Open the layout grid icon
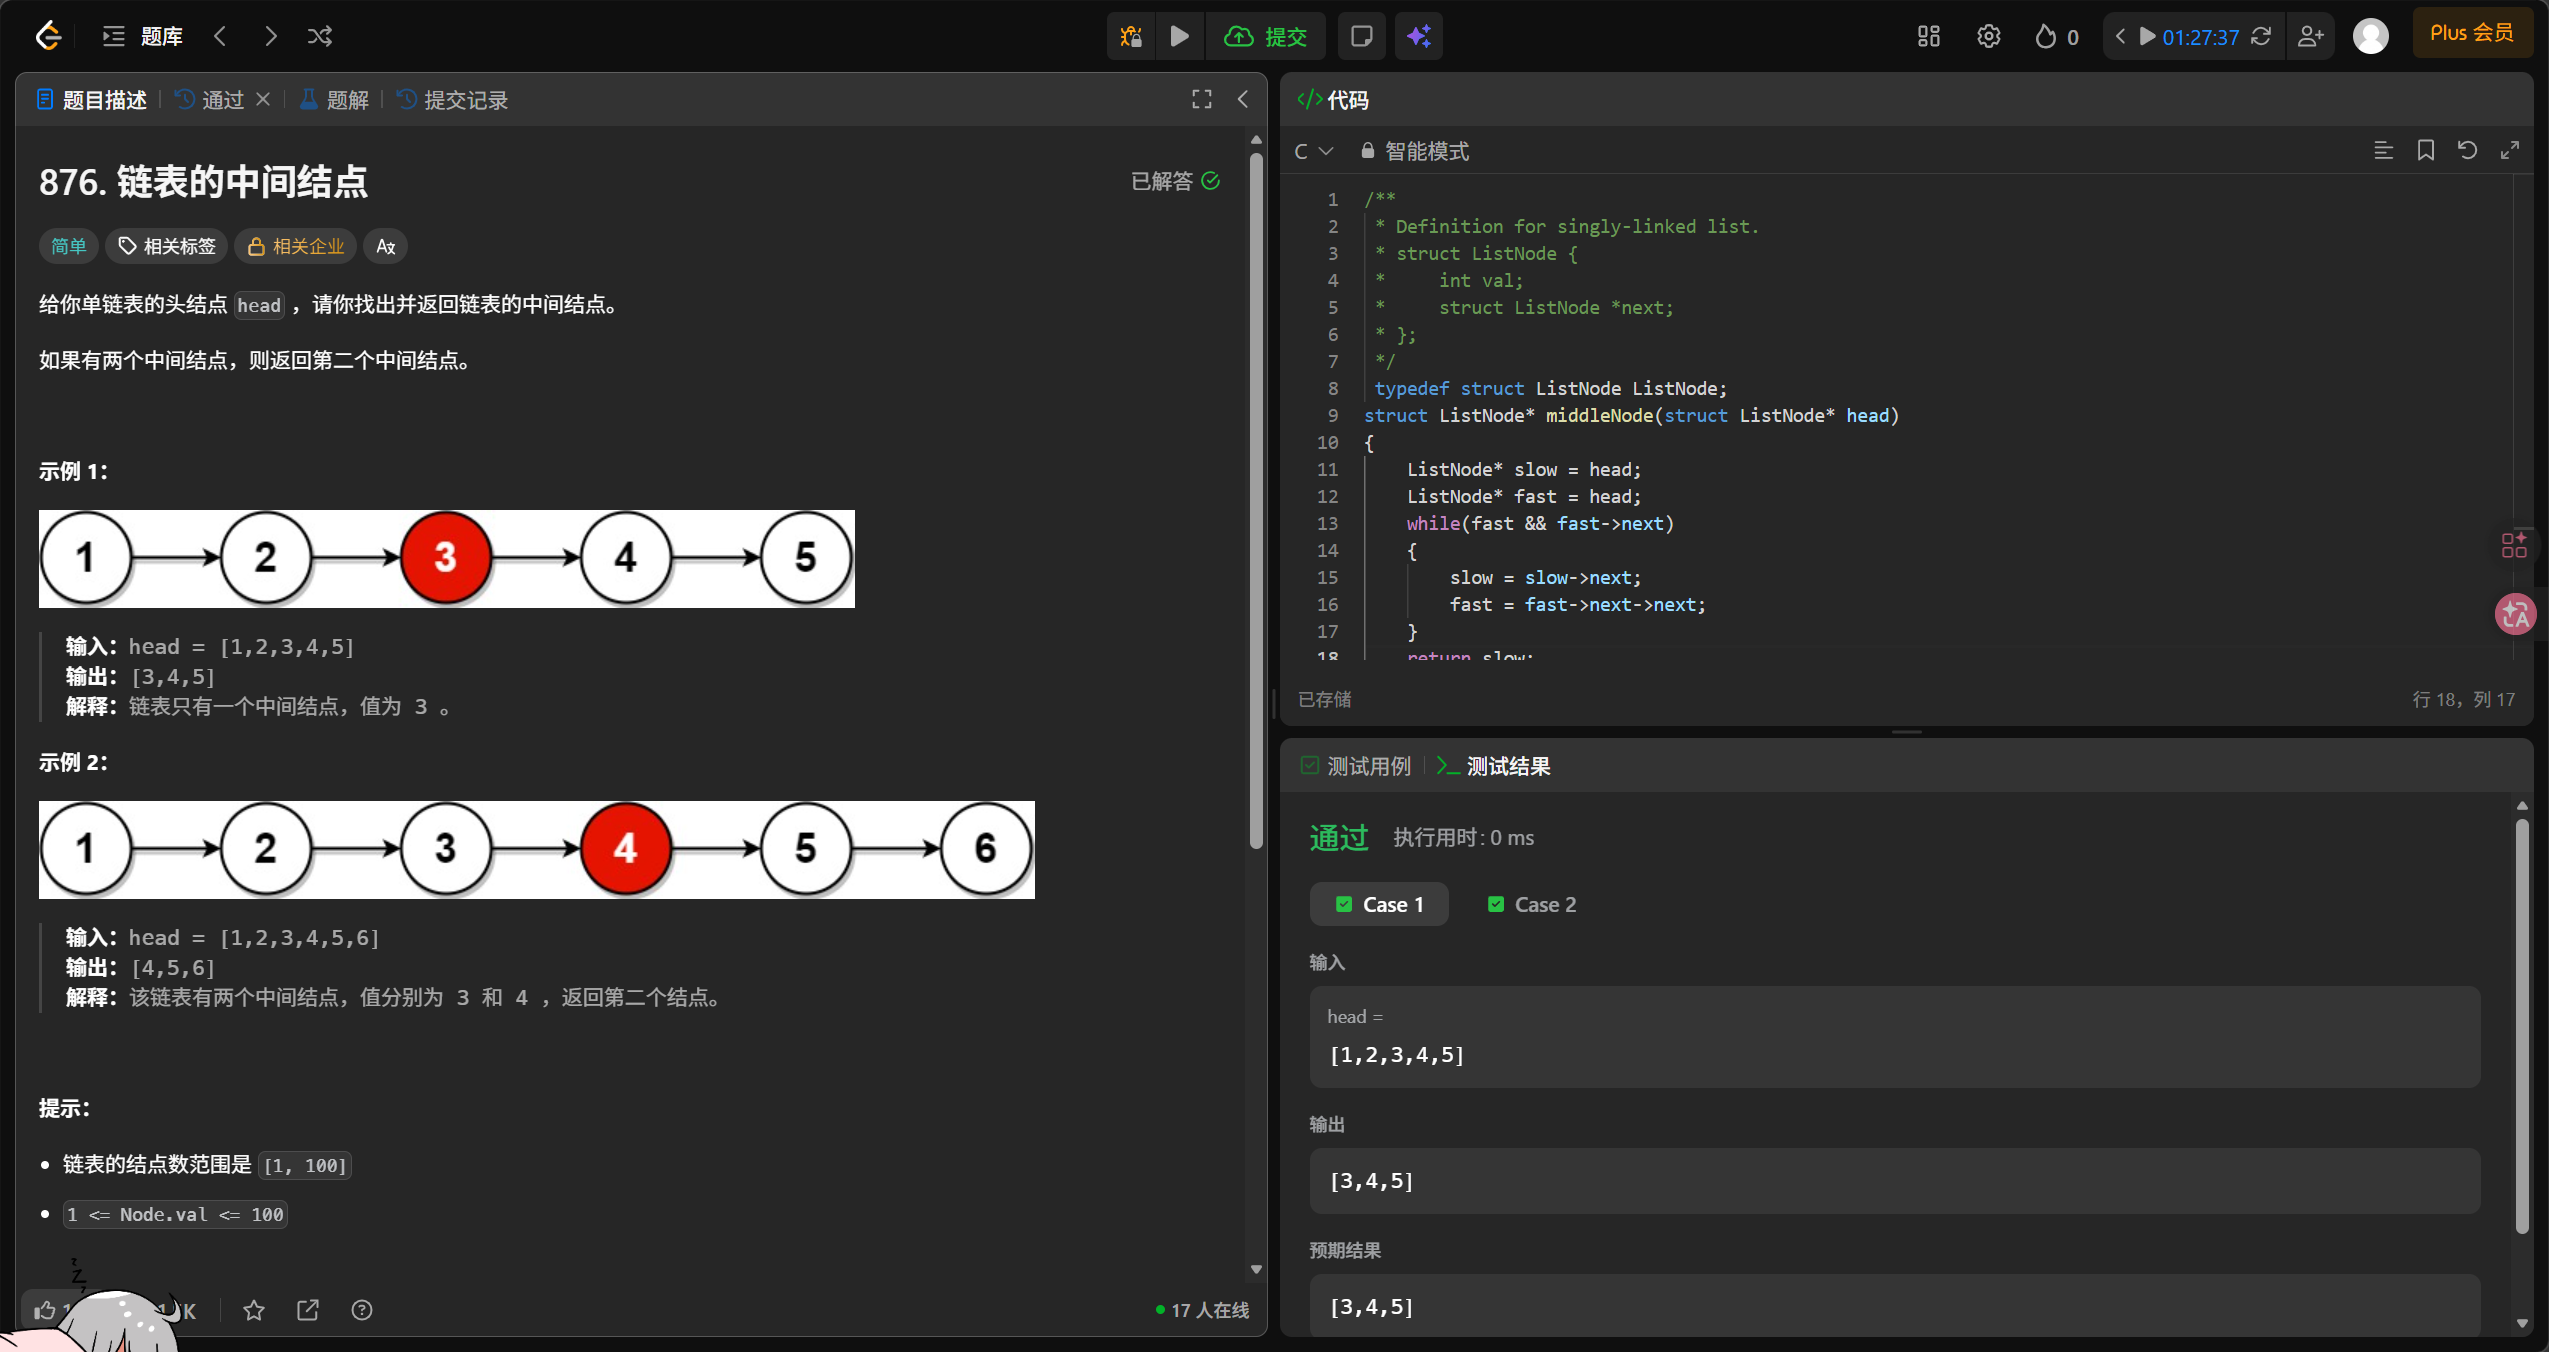This screenshot has height=1352, width=2549. pyautogui.click(x=1928, y=37)
